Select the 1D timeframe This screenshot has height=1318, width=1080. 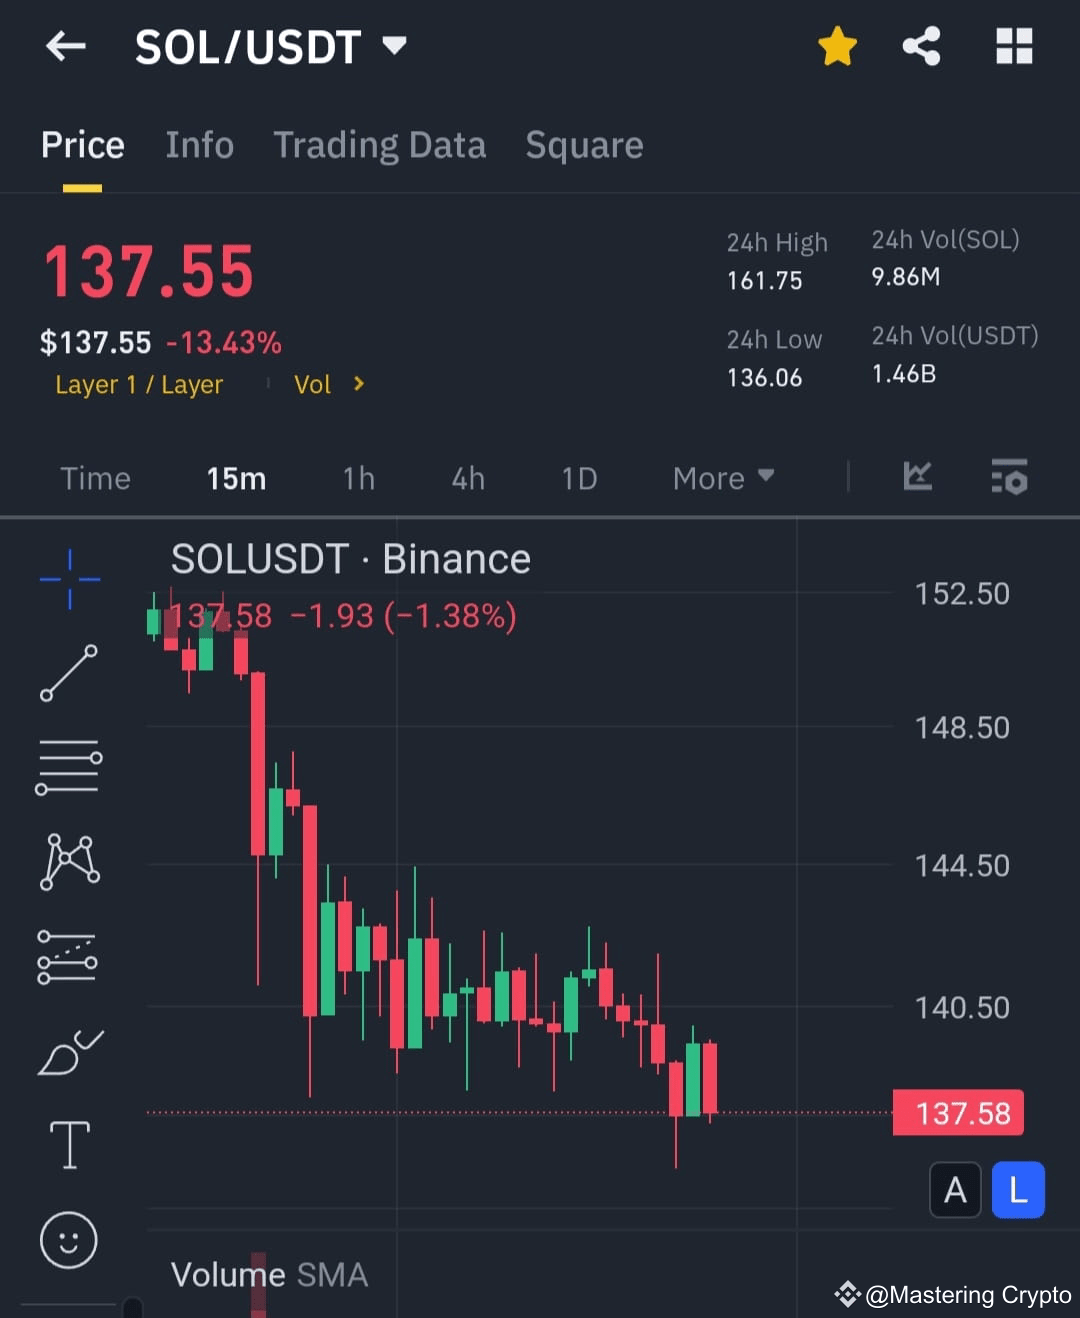(578, 478)
